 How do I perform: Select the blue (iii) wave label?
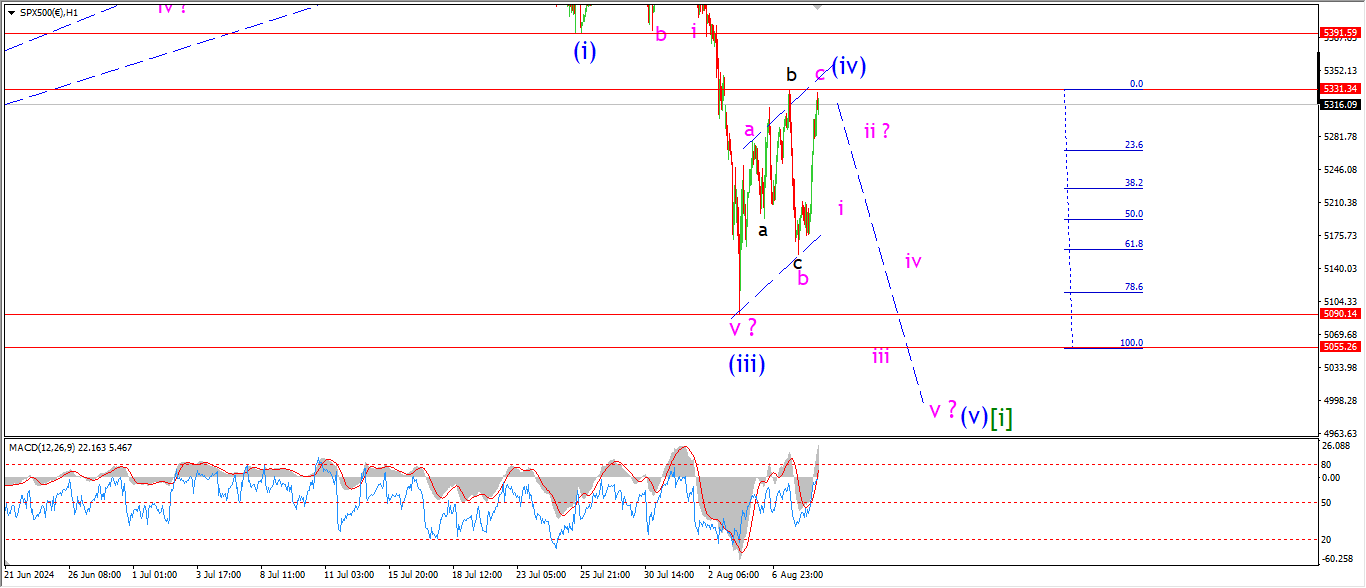click(747, 364)
